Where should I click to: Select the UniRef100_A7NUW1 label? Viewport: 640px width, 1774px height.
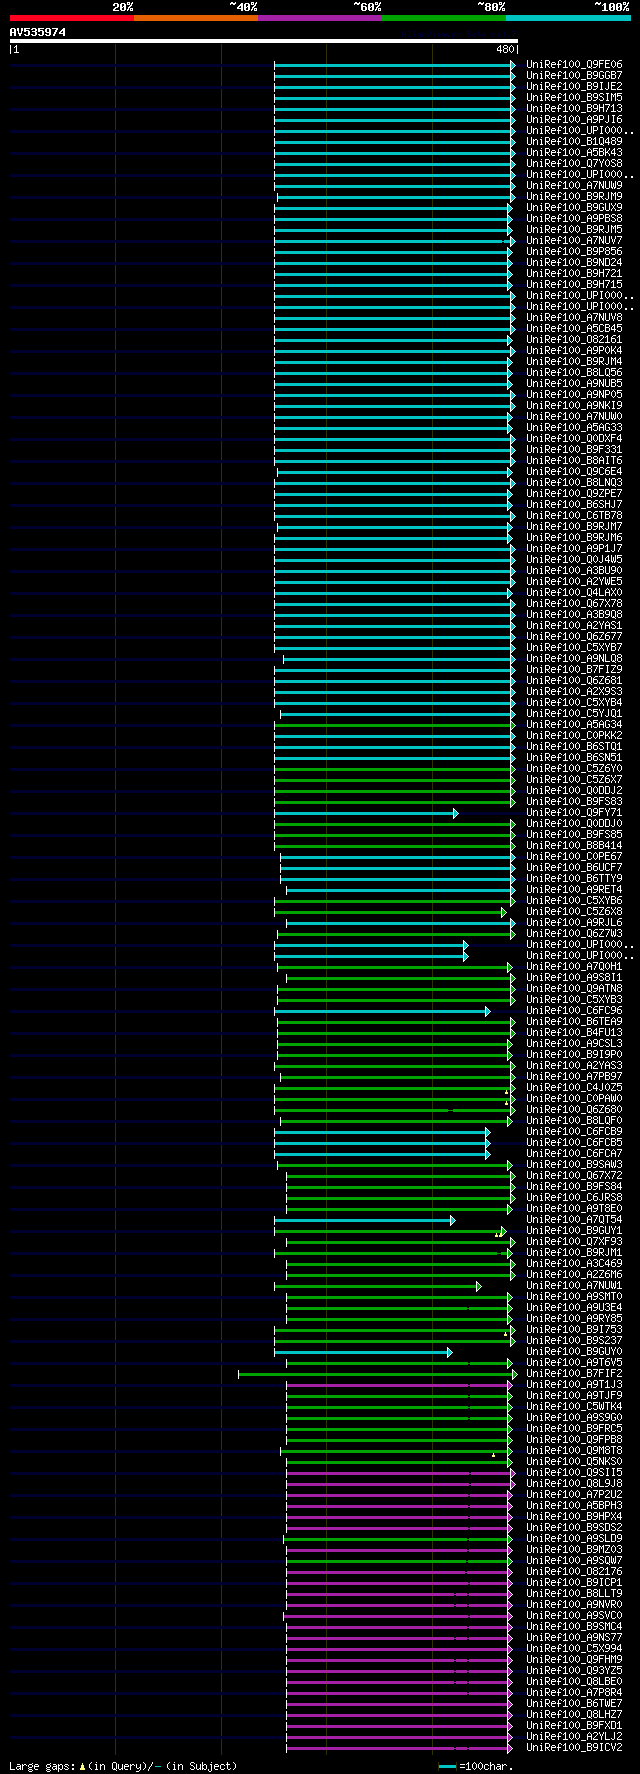coord(574,1286)
